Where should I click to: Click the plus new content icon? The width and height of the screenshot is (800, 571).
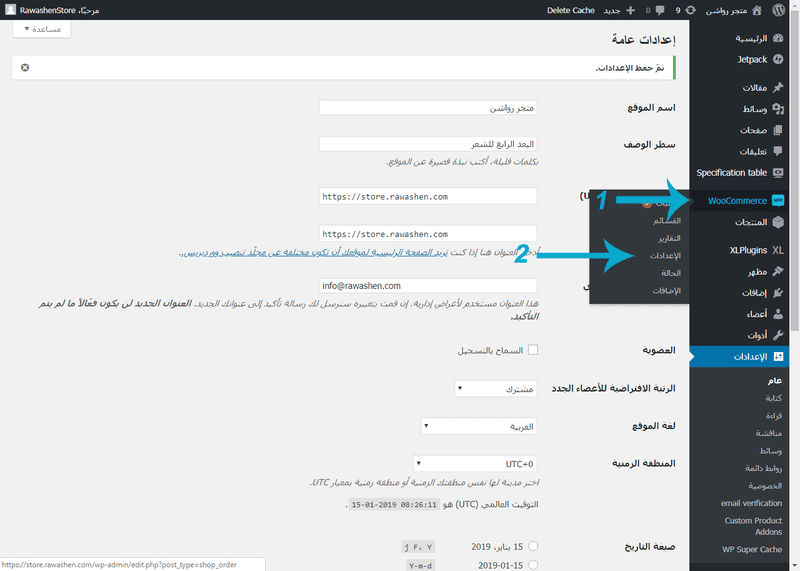tap(631, 10)
